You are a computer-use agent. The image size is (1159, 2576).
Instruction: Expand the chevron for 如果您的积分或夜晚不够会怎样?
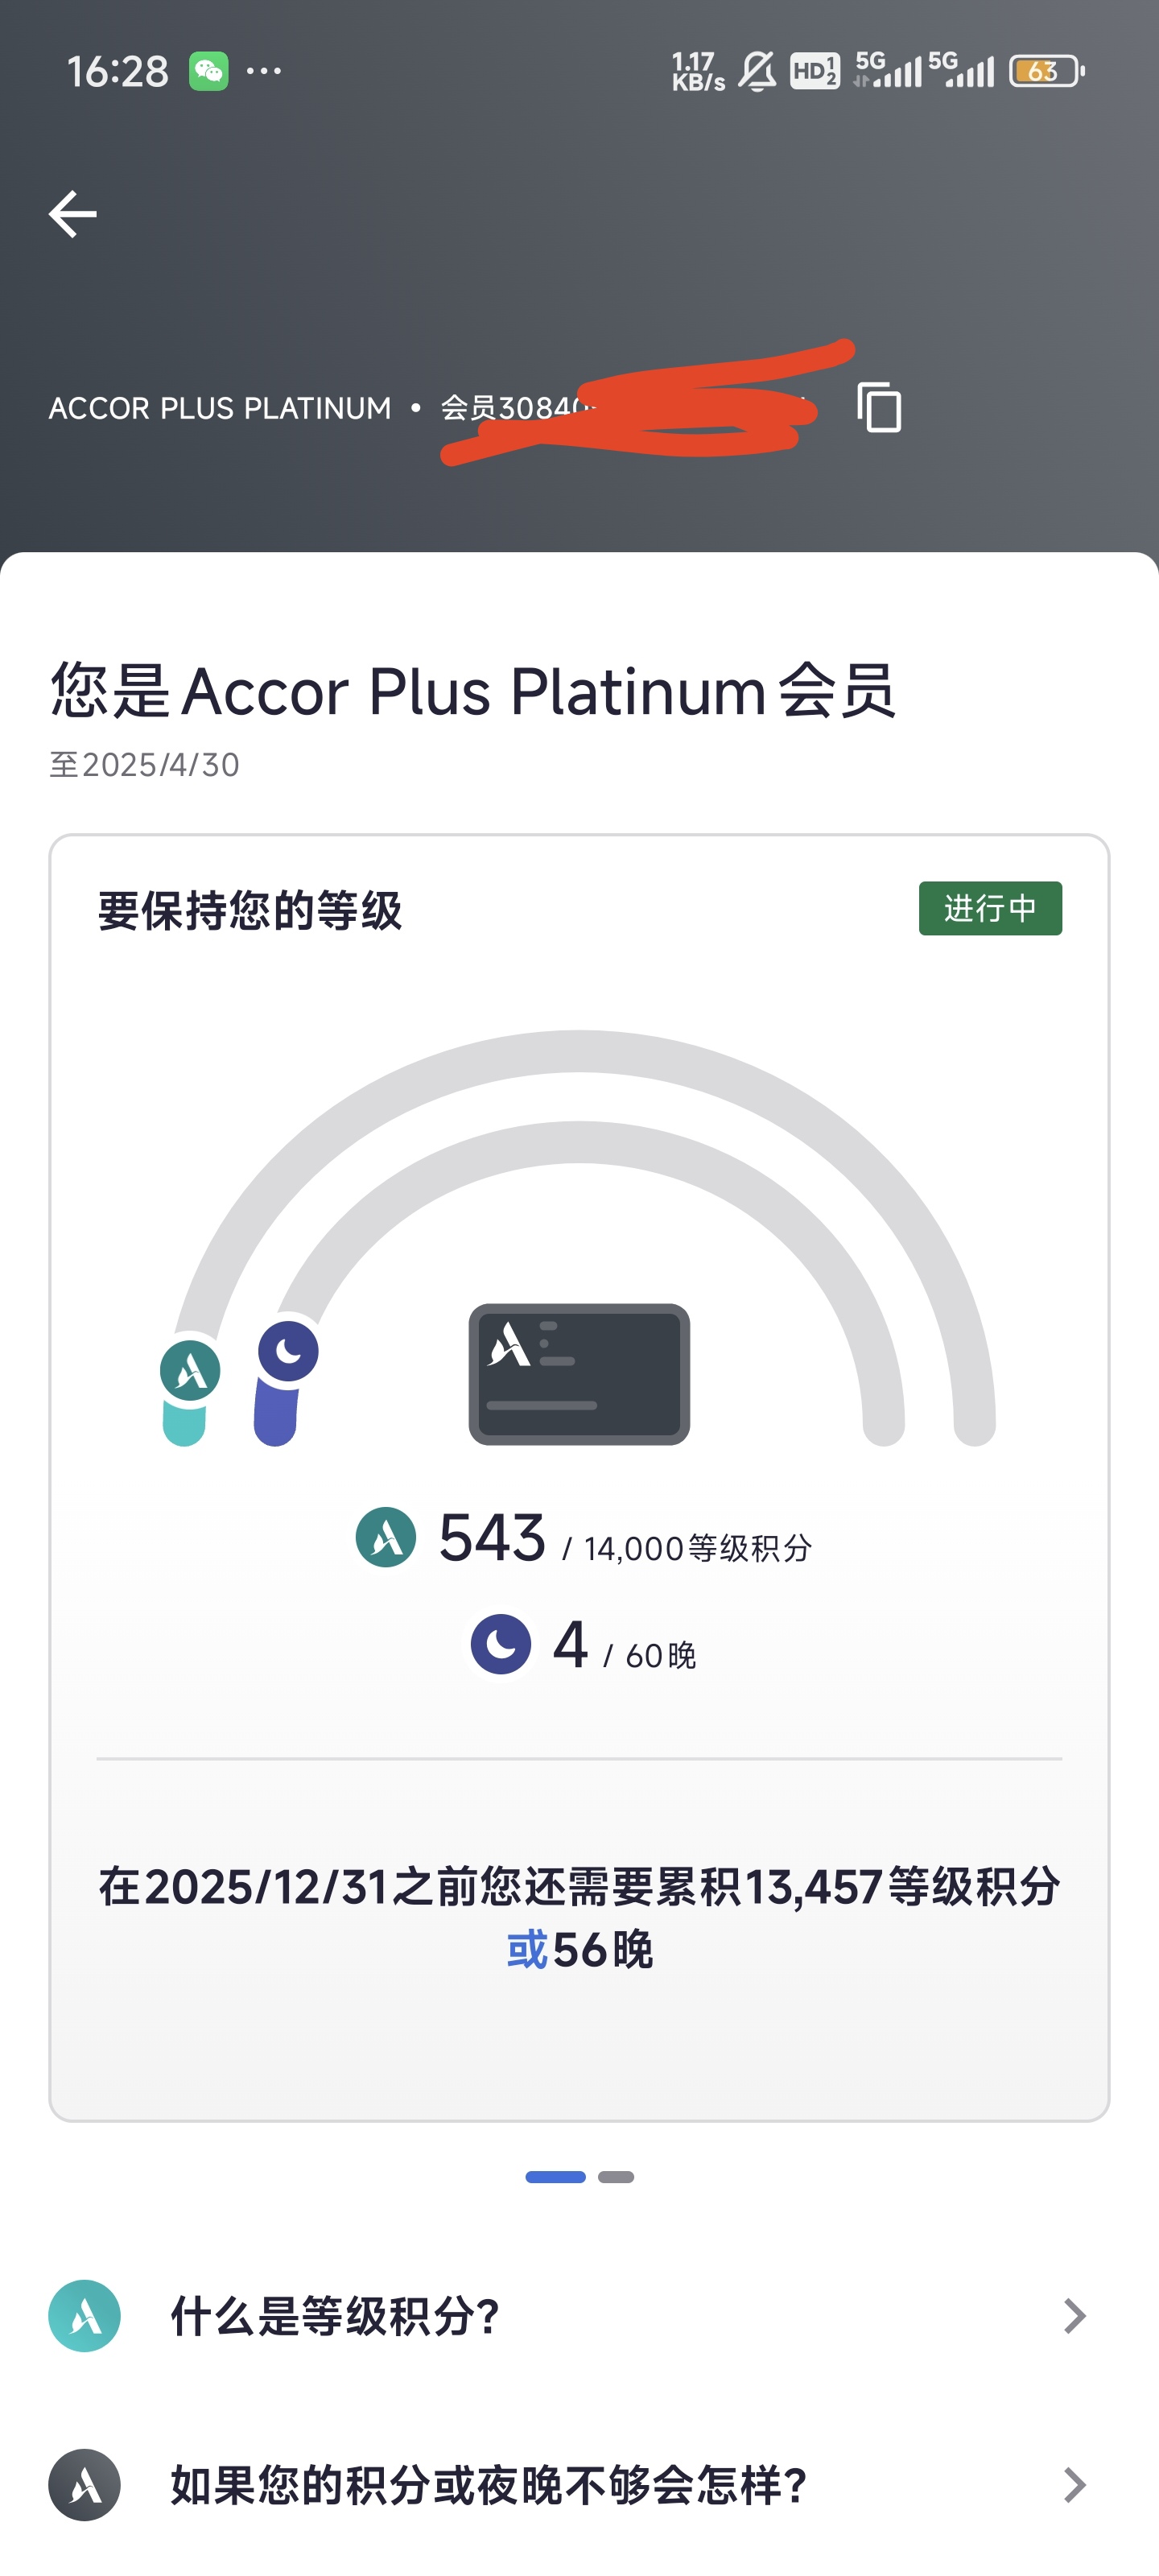click(x=1075, y=2484)
